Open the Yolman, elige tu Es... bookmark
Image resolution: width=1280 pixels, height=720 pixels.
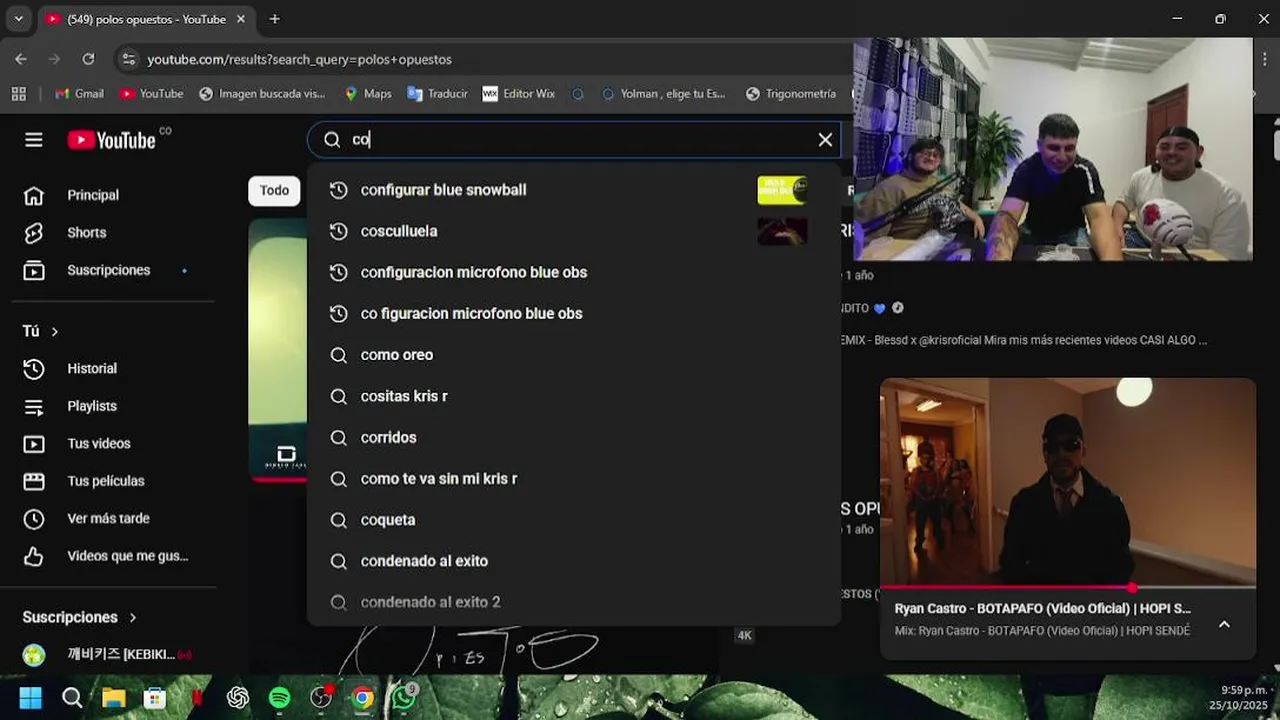click(x=663, y=93)
